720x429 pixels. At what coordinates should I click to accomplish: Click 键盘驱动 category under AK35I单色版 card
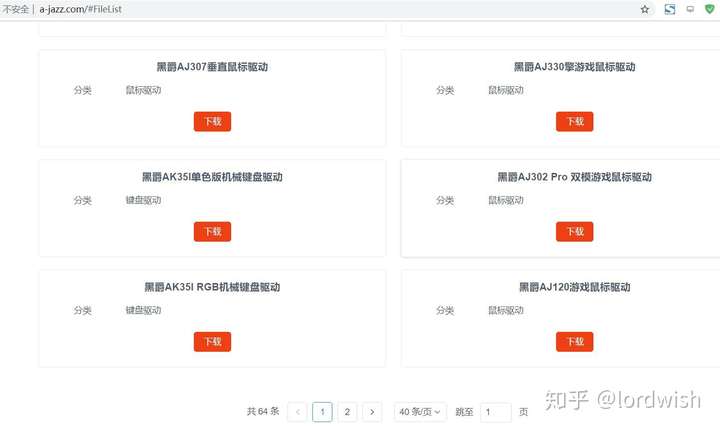pos(143,200)
